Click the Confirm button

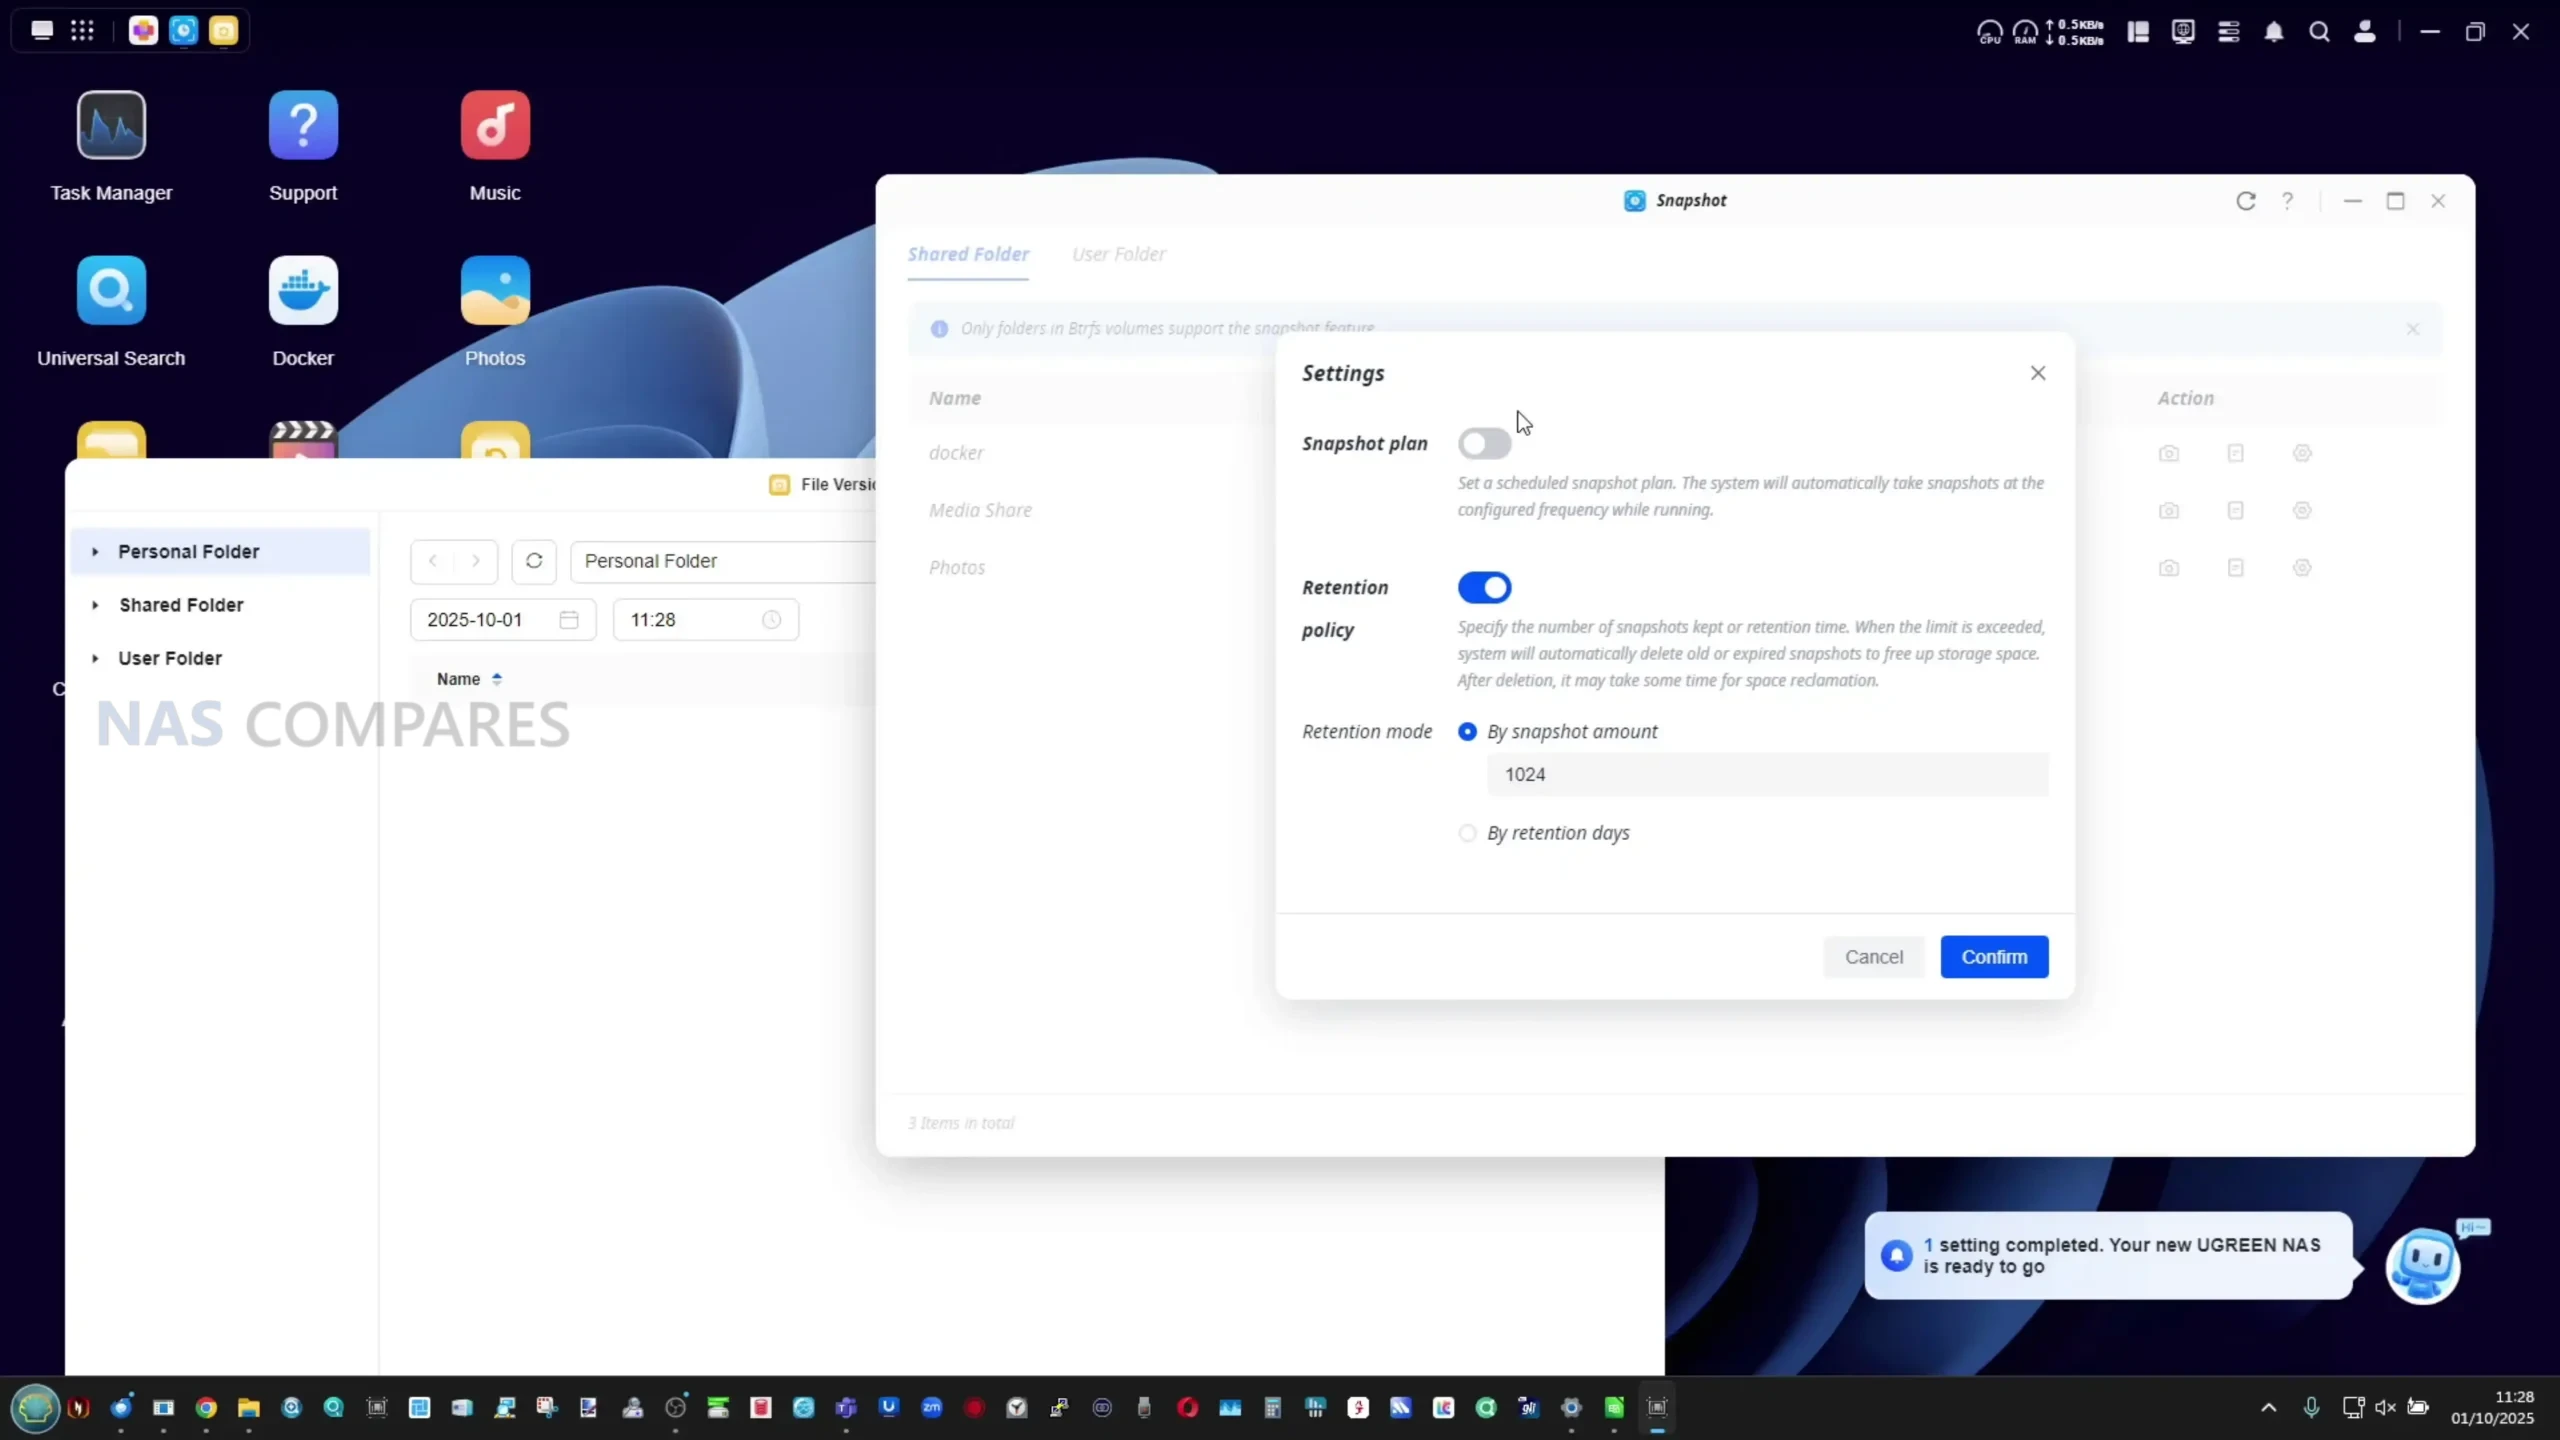[1993, 957]
